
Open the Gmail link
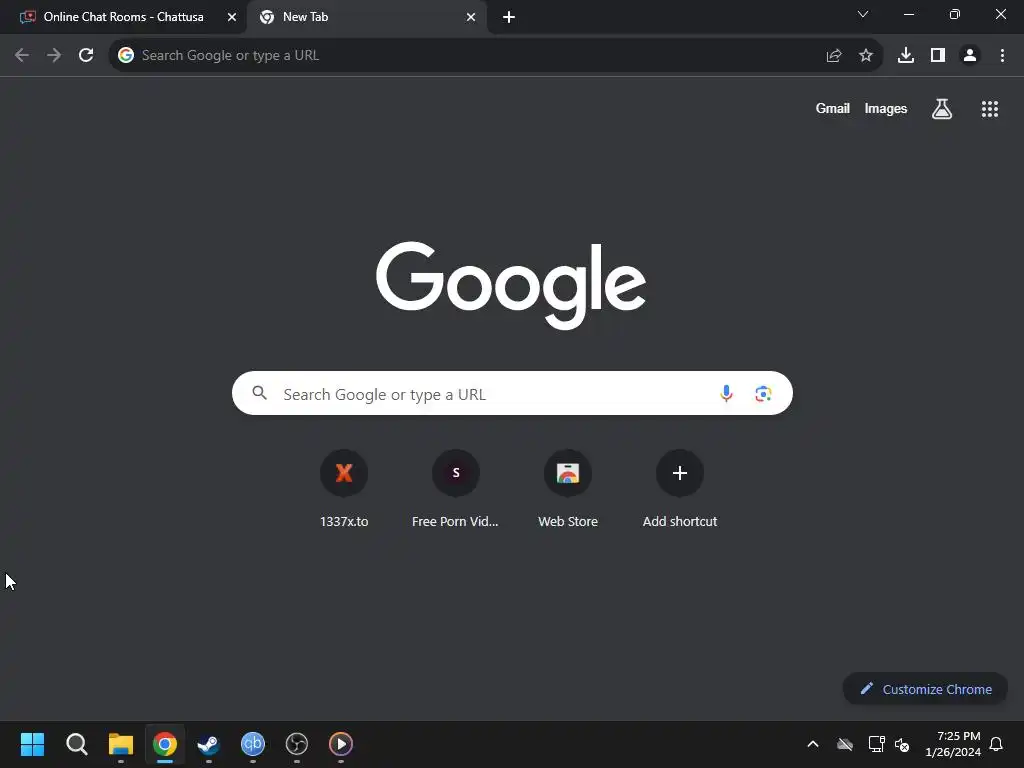click(833, 108)
